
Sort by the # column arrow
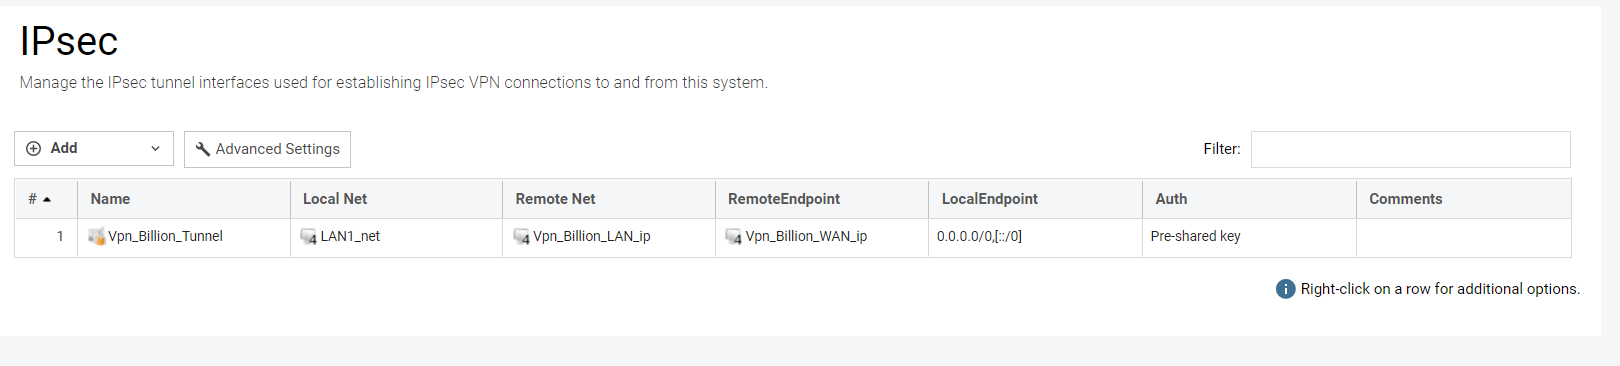pos(47,199)
